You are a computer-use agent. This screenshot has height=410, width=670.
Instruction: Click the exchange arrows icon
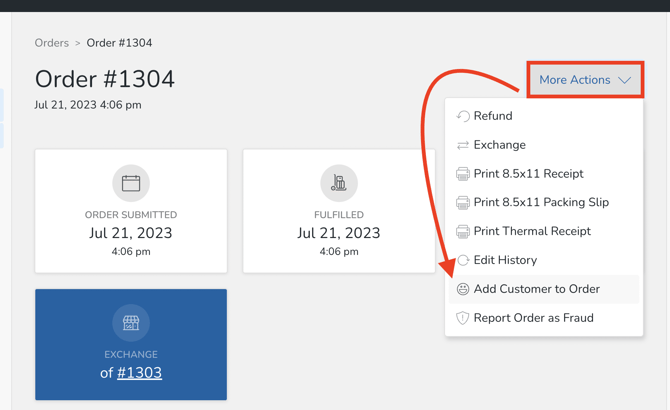[x=463, y=145]
